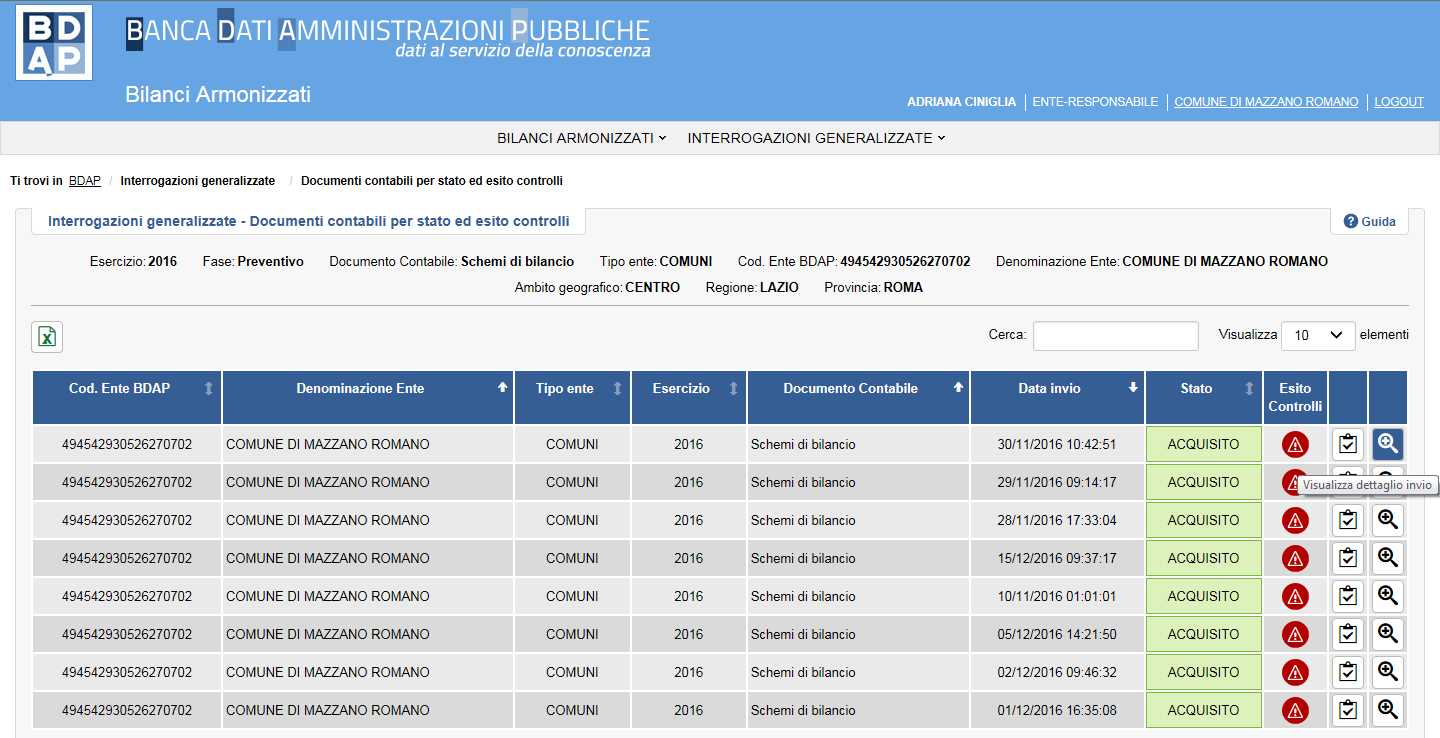This screenshot has height=738, width=1440.
Task: Click the panel title tab Interrogazioni generalizzate
Action: coord(309,221)
